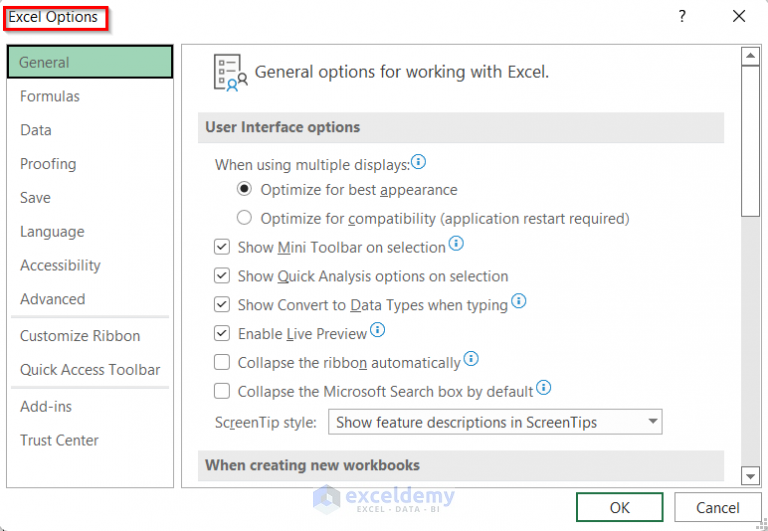Click the scrollbar up arrow
This screenshot has height=531, width=768.
pyautogui.click(x=750, y=56)
